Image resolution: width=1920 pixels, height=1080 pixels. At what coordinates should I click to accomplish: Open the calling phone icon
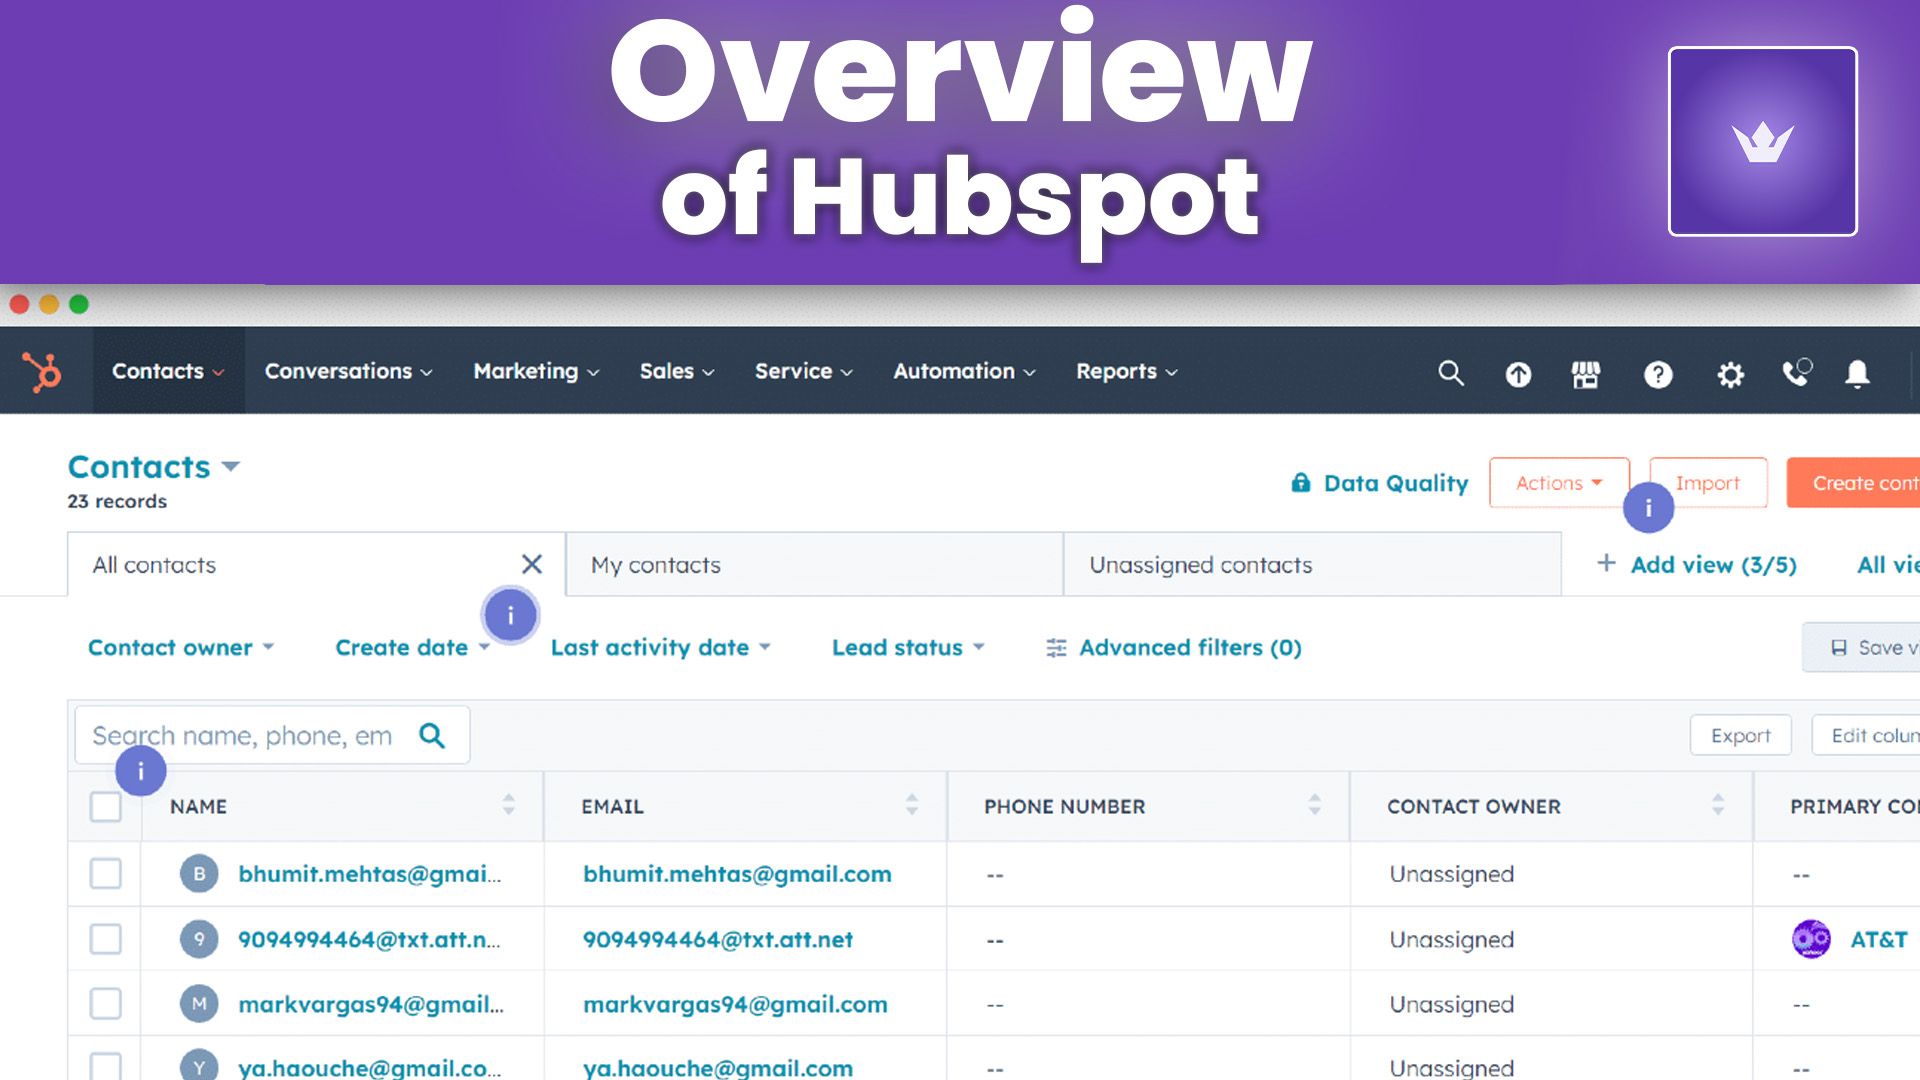1797,372
